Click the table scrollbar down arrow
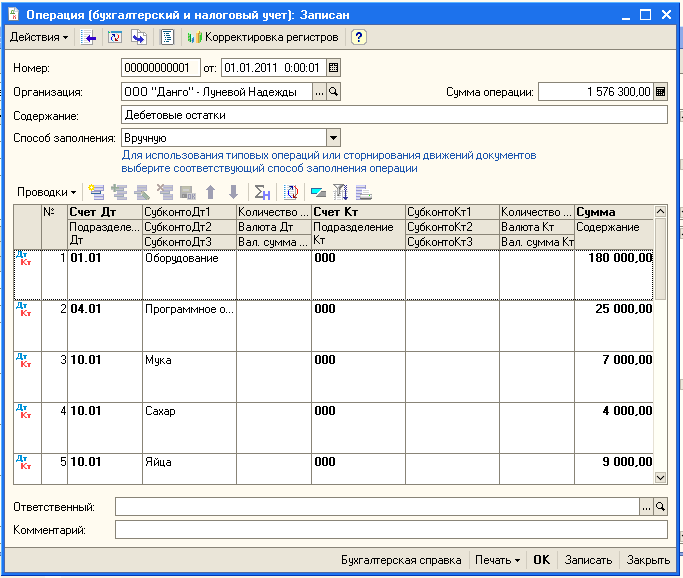Screen dimensions: 683x578 click(x=660, y=478)
